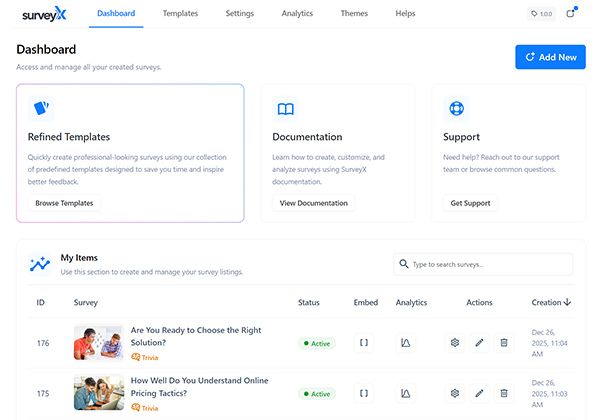Click the SurveyX logo
This screenshot has height=420, width=600.
(x=44, y=14)
